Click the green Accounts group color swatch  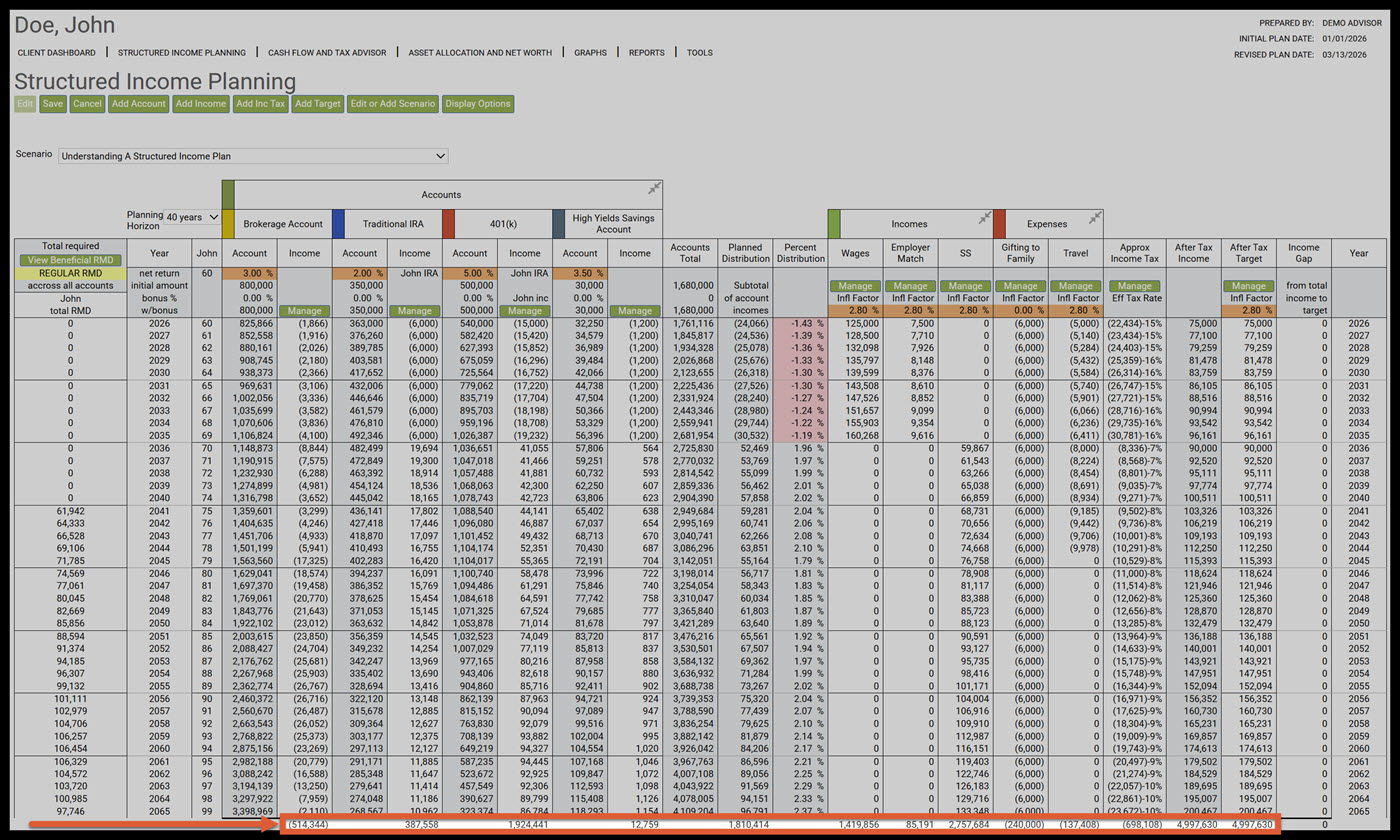point(228,195)
